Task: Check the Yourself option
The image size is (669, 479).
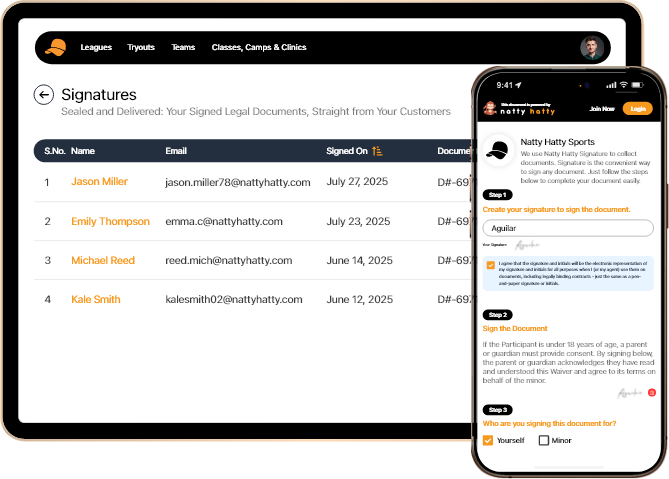Action: tap(488, 440)
